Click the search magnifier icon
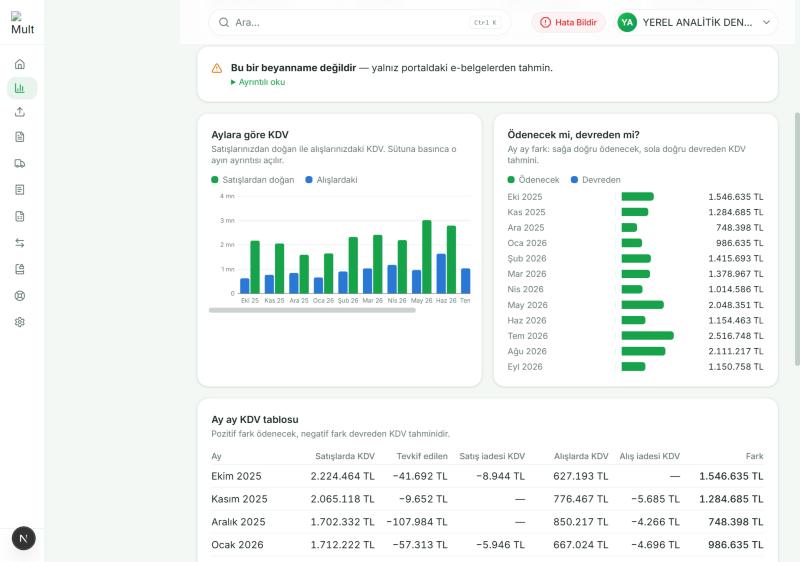This screenshot has width=800, height=562. [x=223, y=22]
